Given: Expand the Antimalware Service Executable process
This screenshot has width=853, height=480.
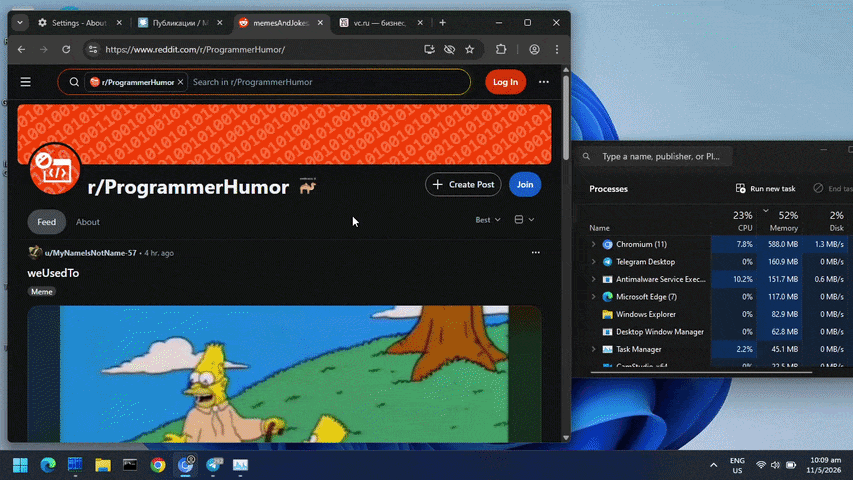Looking at the screenshot, I should [594, 279].
